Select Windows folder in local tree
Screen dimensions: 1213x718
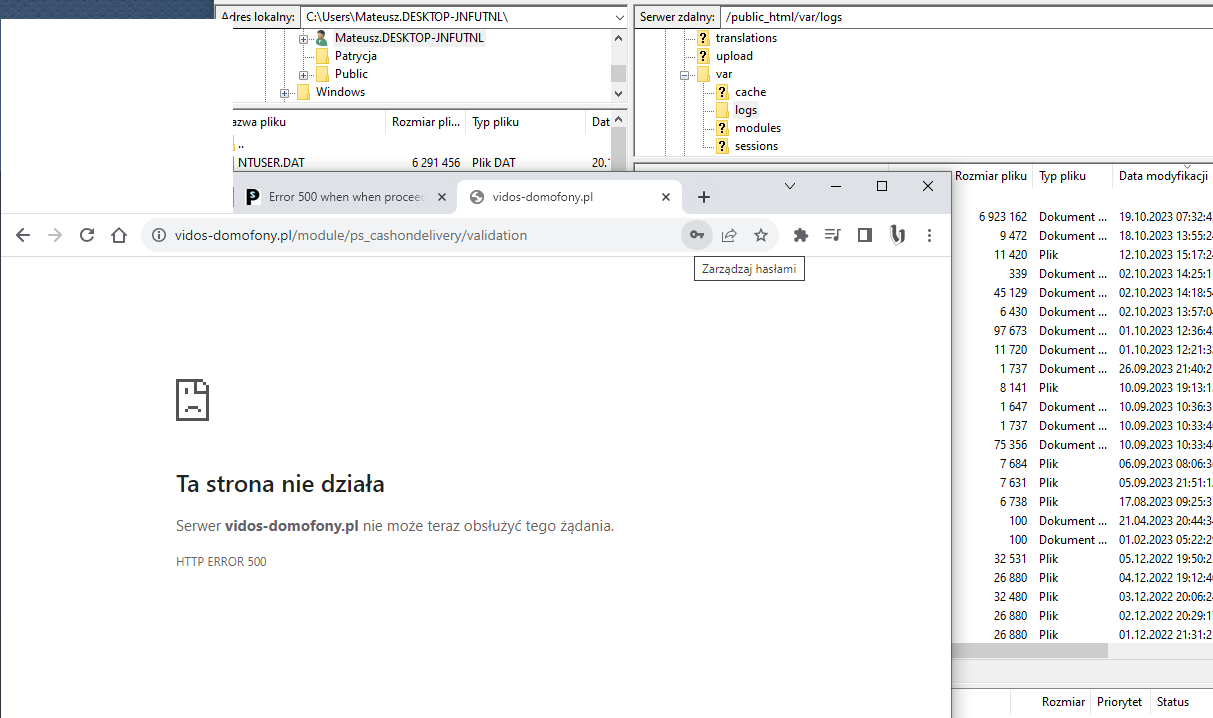pos(340,92)
